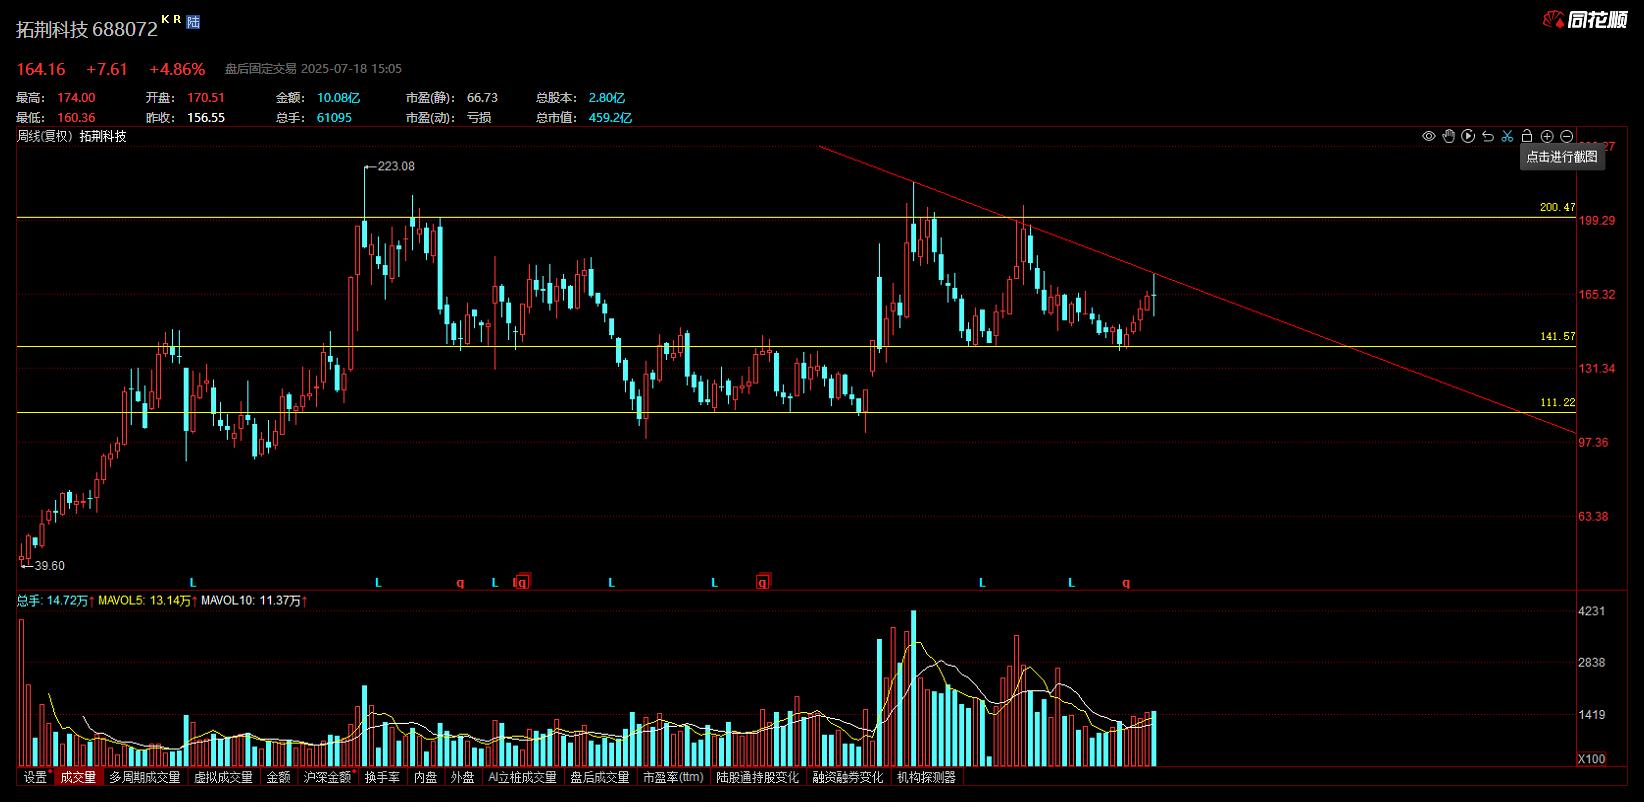Click the undo arrow icon

tap(1488, 136)
